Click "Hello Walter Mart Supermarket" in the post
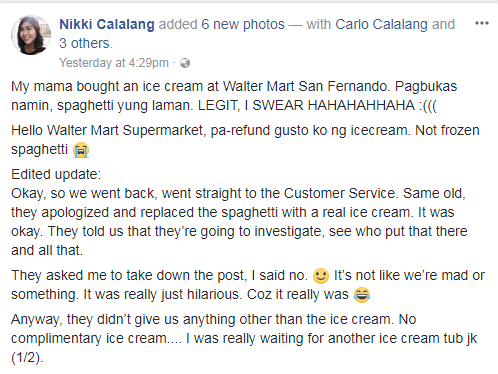The width and height of the screenshot is (498, 374). tap(107, 130)
